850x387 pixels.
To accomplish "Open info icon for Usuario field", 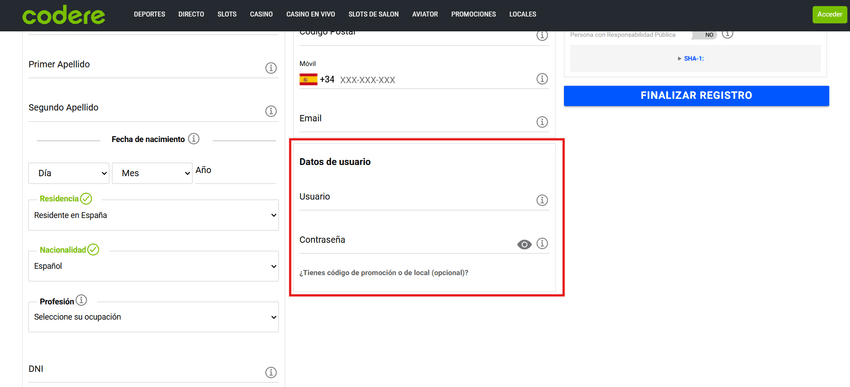I will 542,200.
